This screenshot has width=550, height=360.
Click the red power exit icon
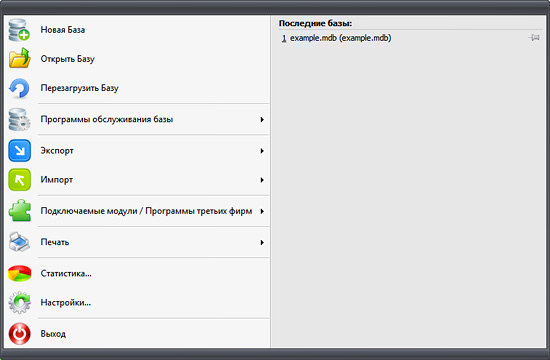point(20,334)
